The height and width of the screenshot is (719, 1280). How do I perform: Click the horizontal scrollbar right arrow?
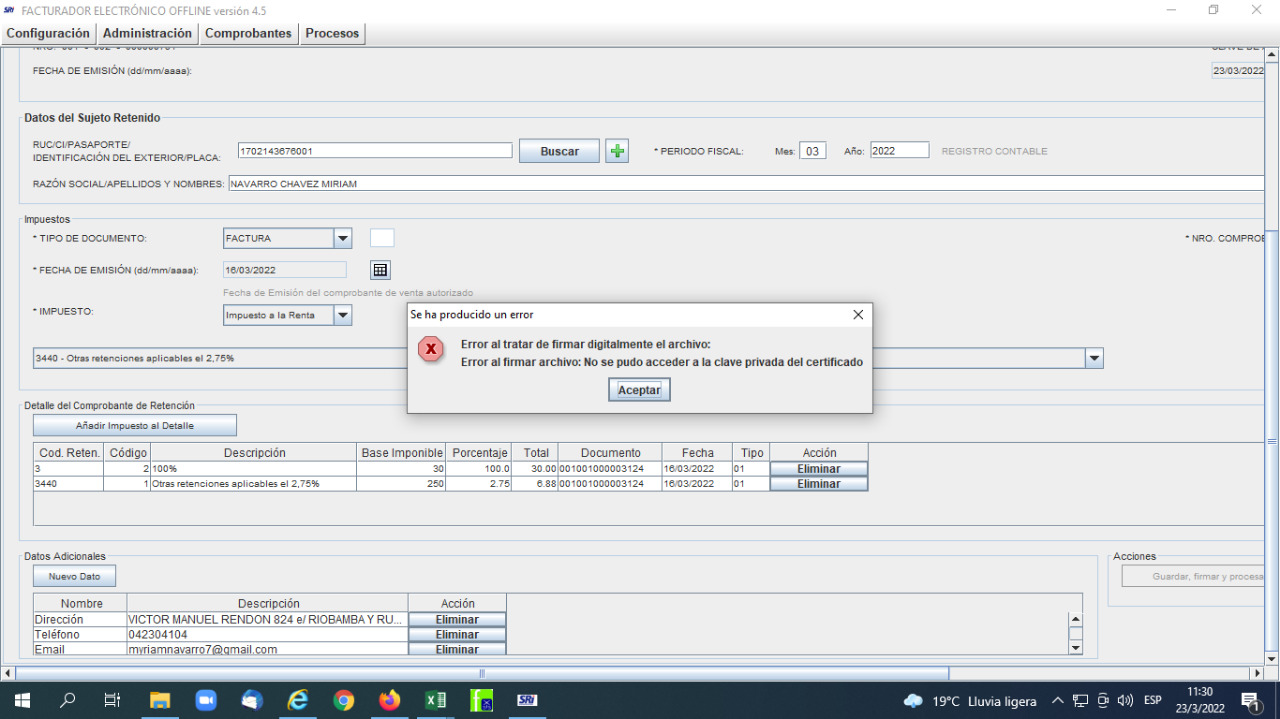[x=1257, y=673]
